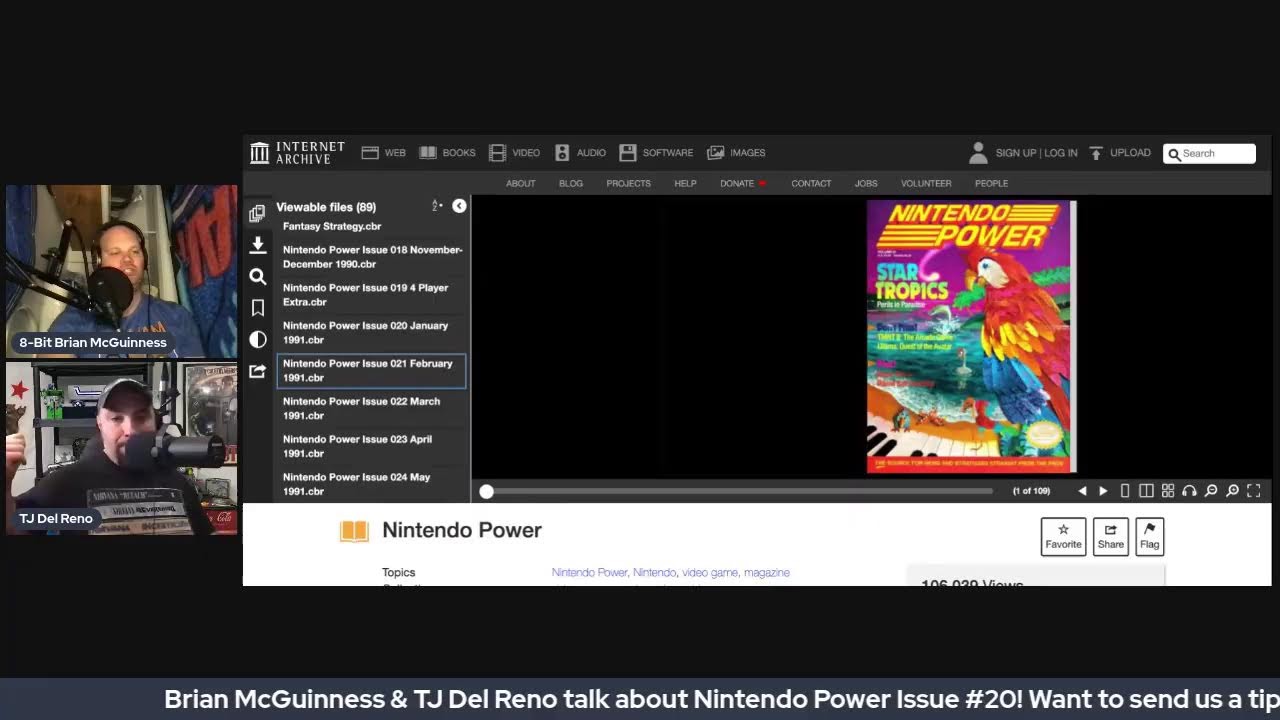Click the Internet Archive logo
Viewport: 1280px width, 720px height.
297,152
